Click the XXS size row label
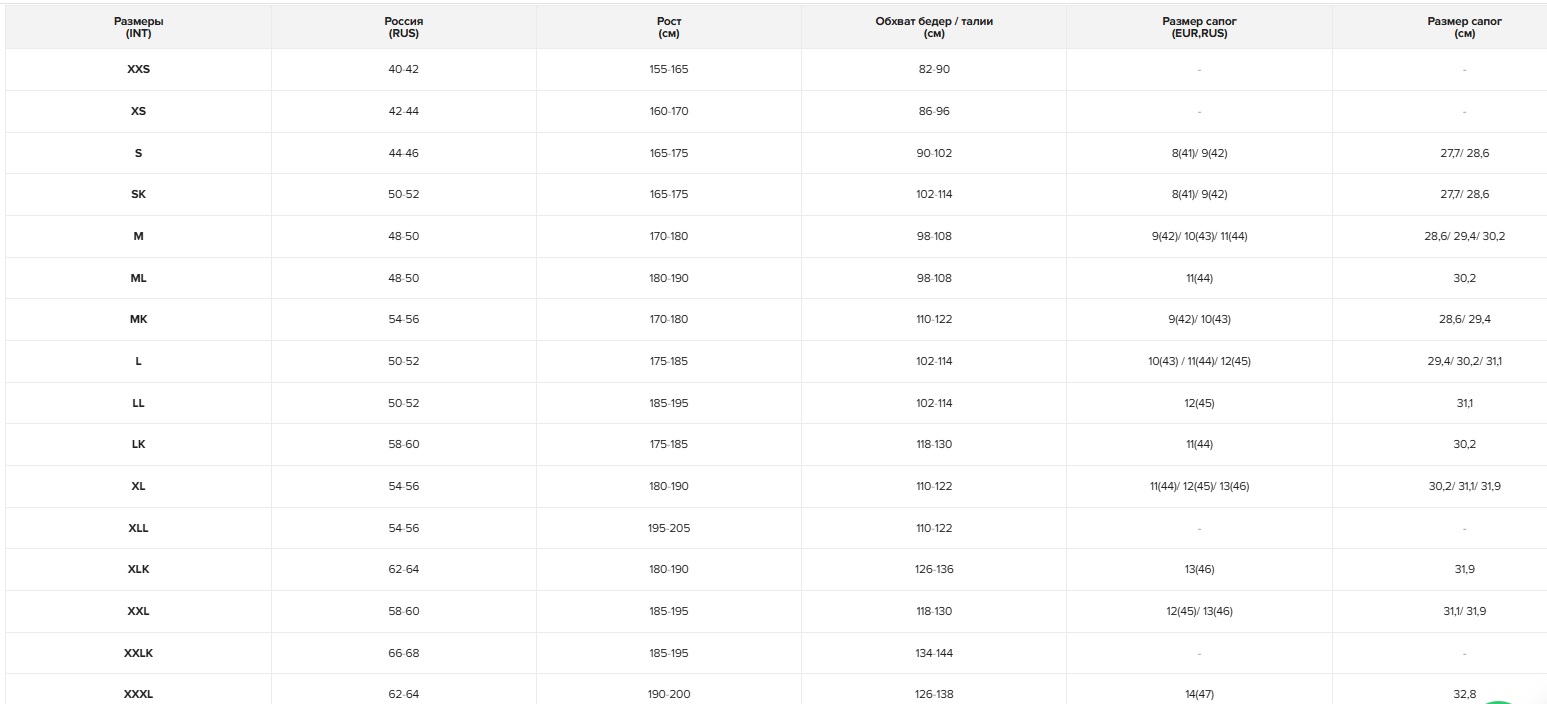Image resolution: width=1547 pixels, height=704 pixels. [138, 69]
